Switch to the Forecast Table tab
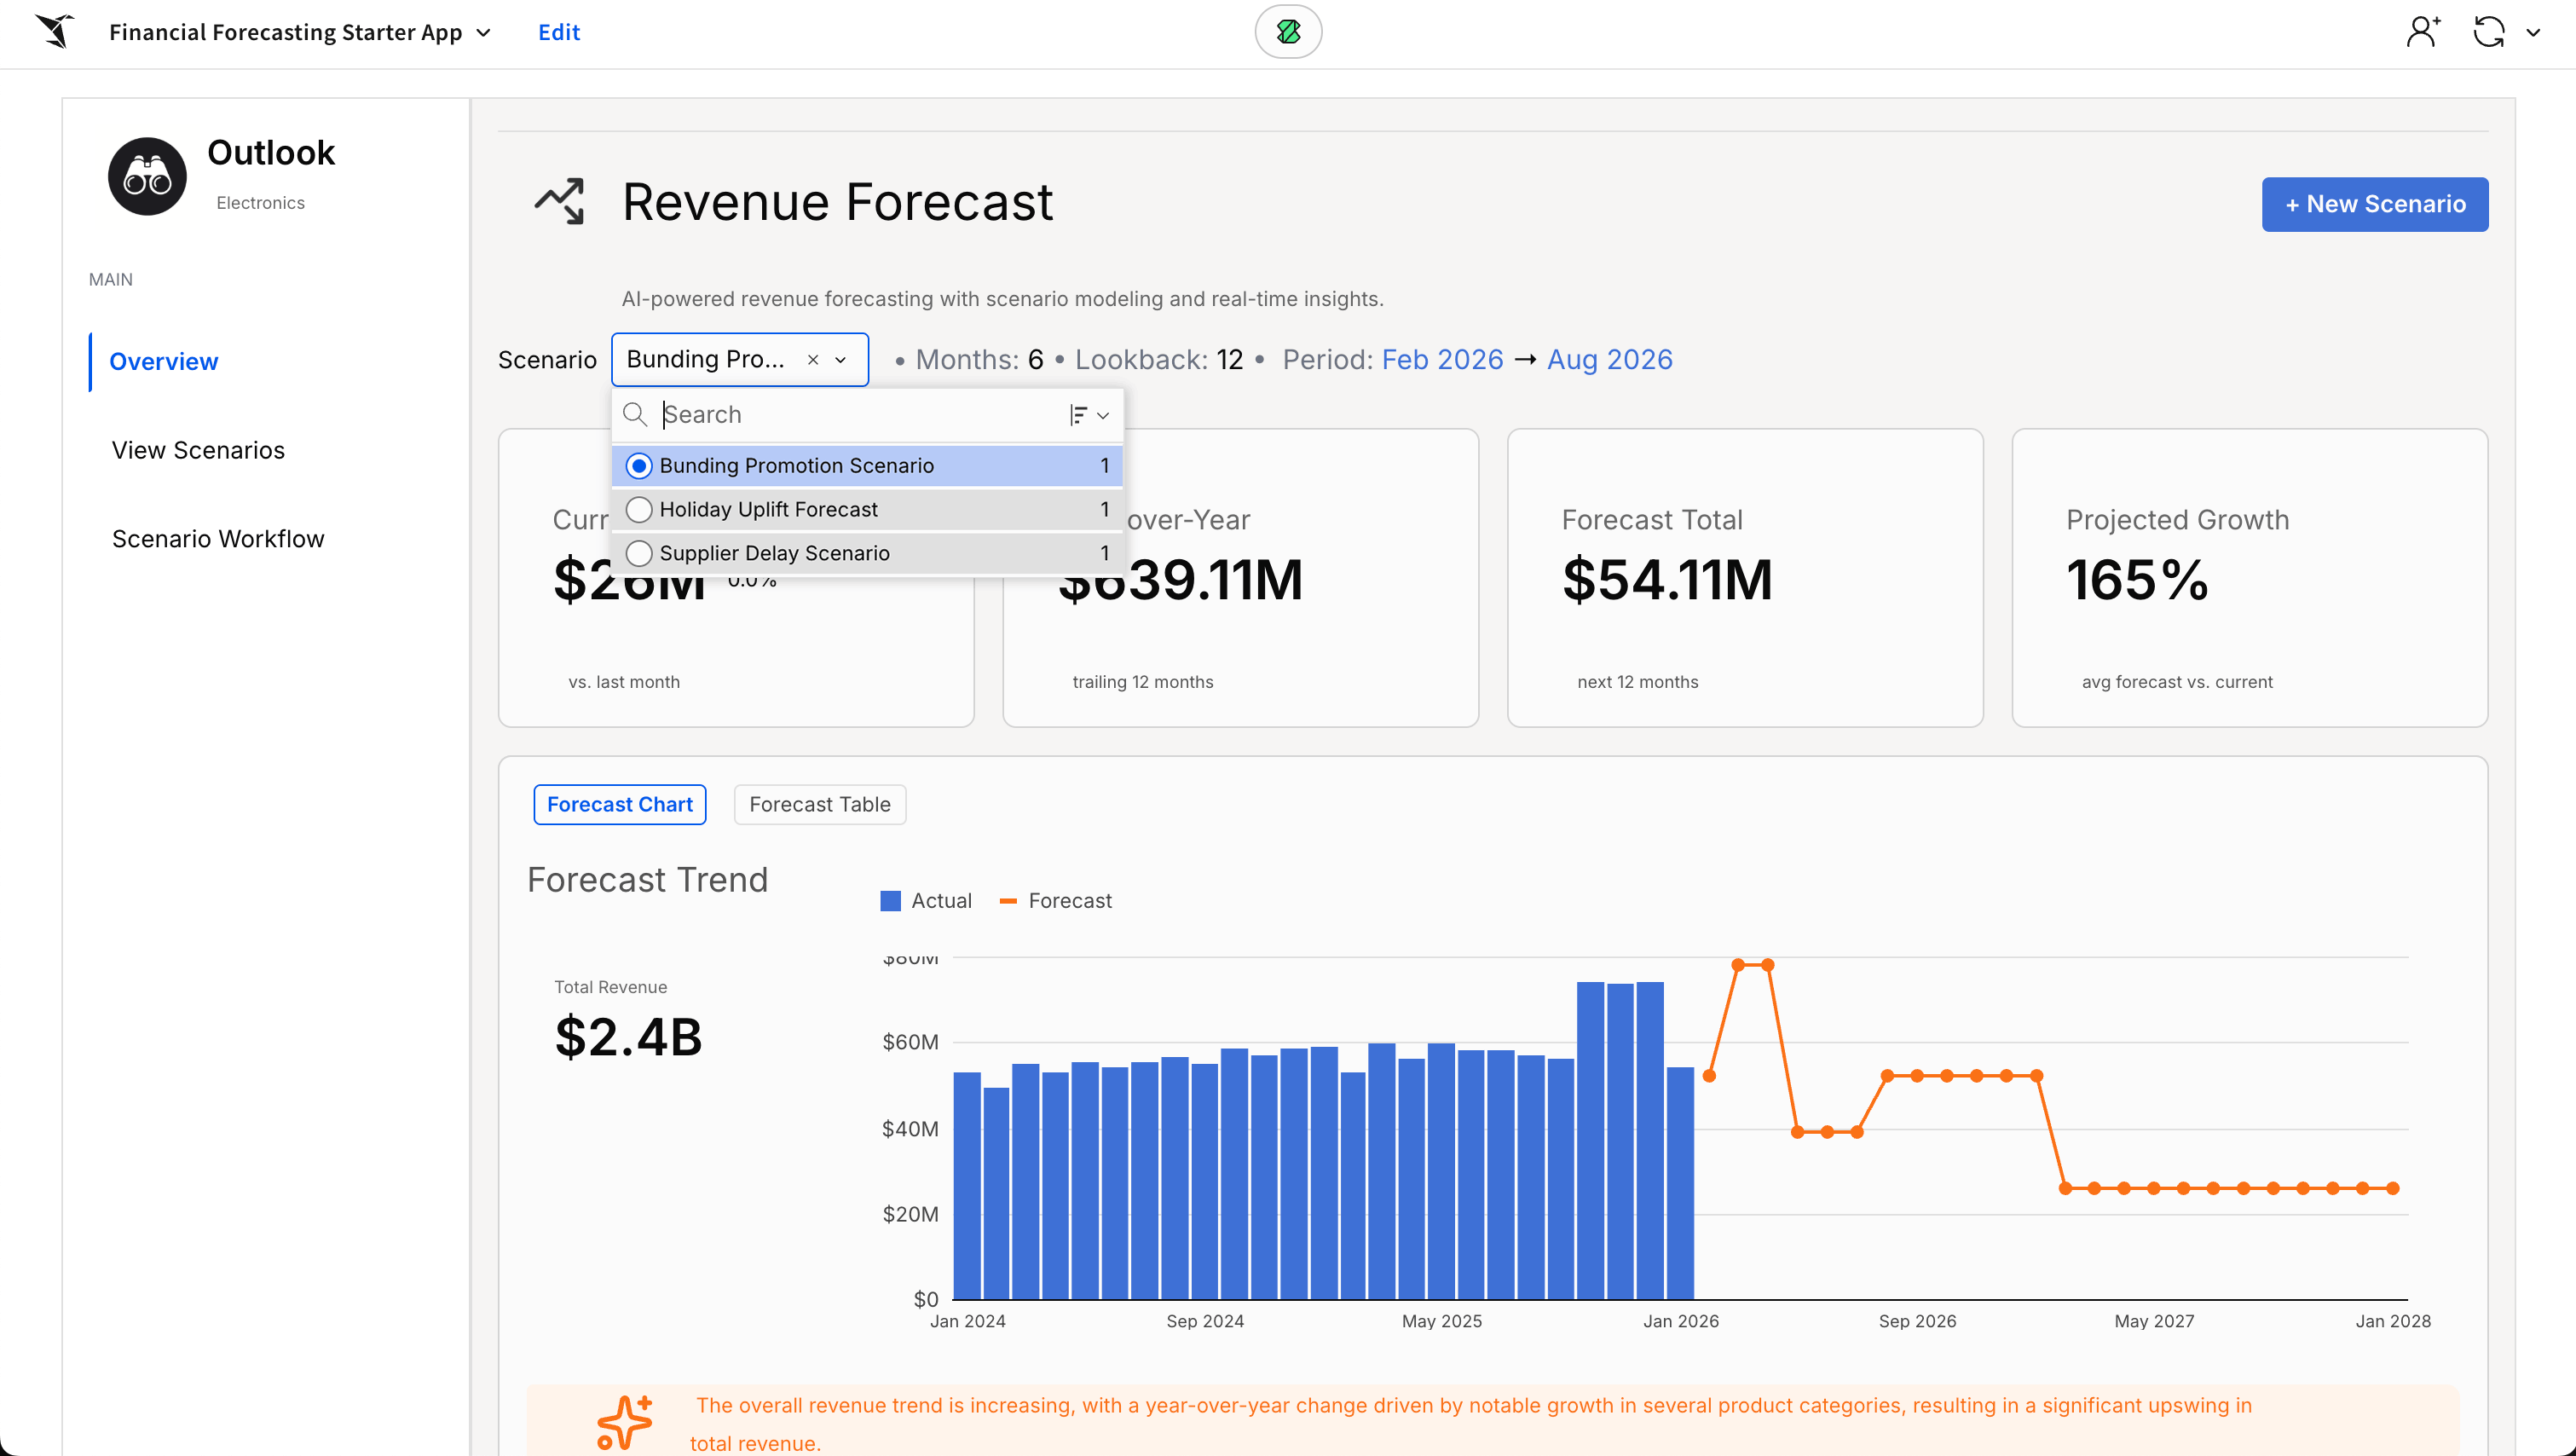The image size is (2576, 1456). [x=819, y=804]
